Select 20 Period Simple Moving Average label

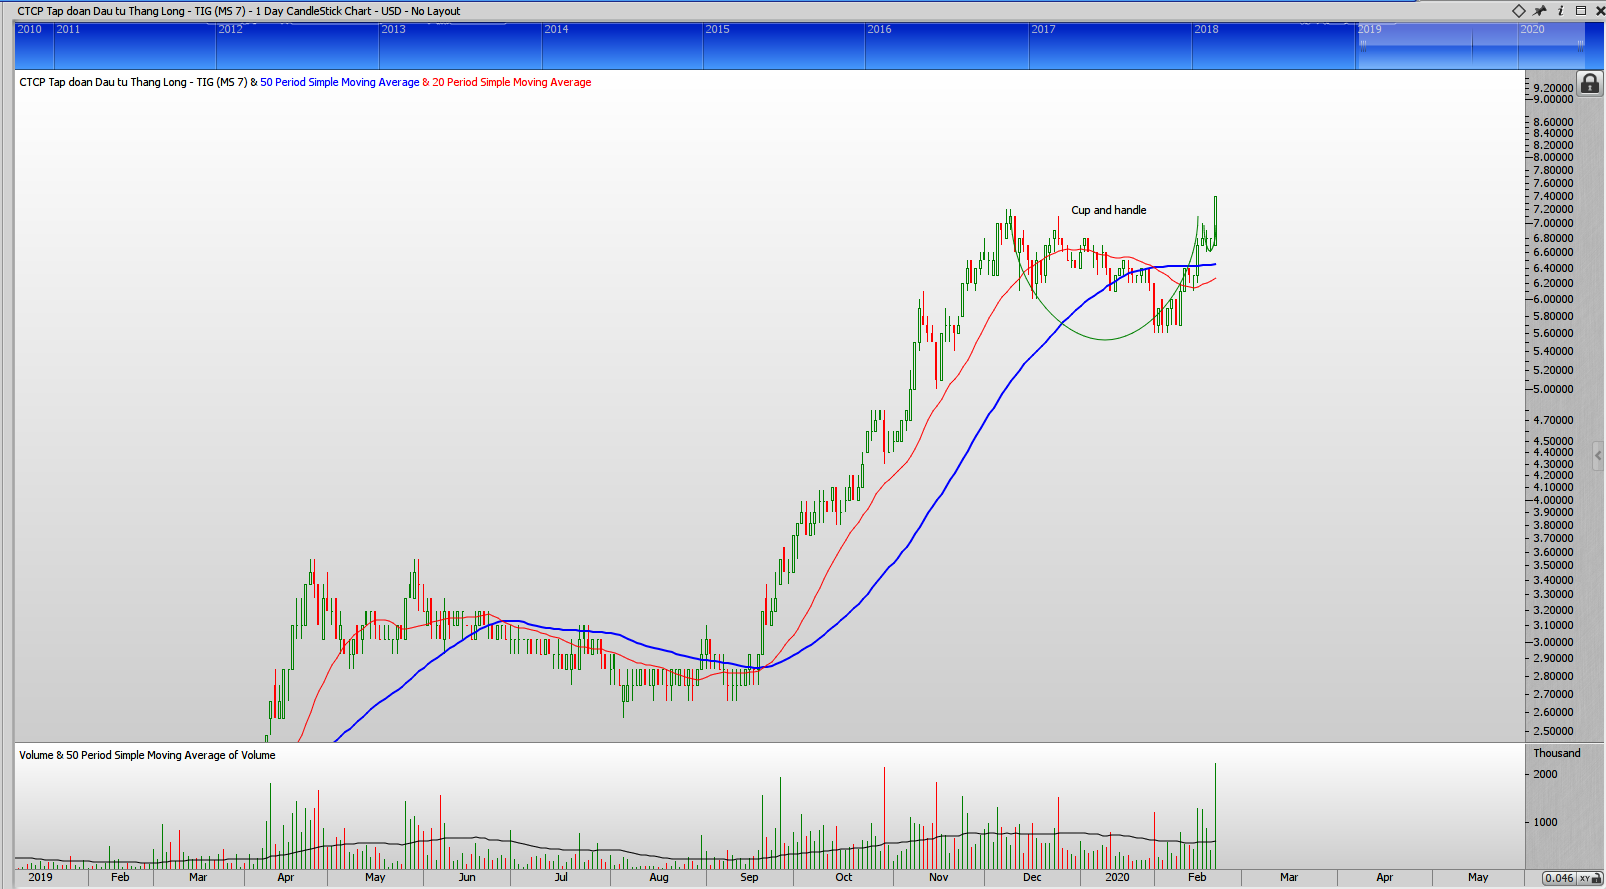pos(512,83)
